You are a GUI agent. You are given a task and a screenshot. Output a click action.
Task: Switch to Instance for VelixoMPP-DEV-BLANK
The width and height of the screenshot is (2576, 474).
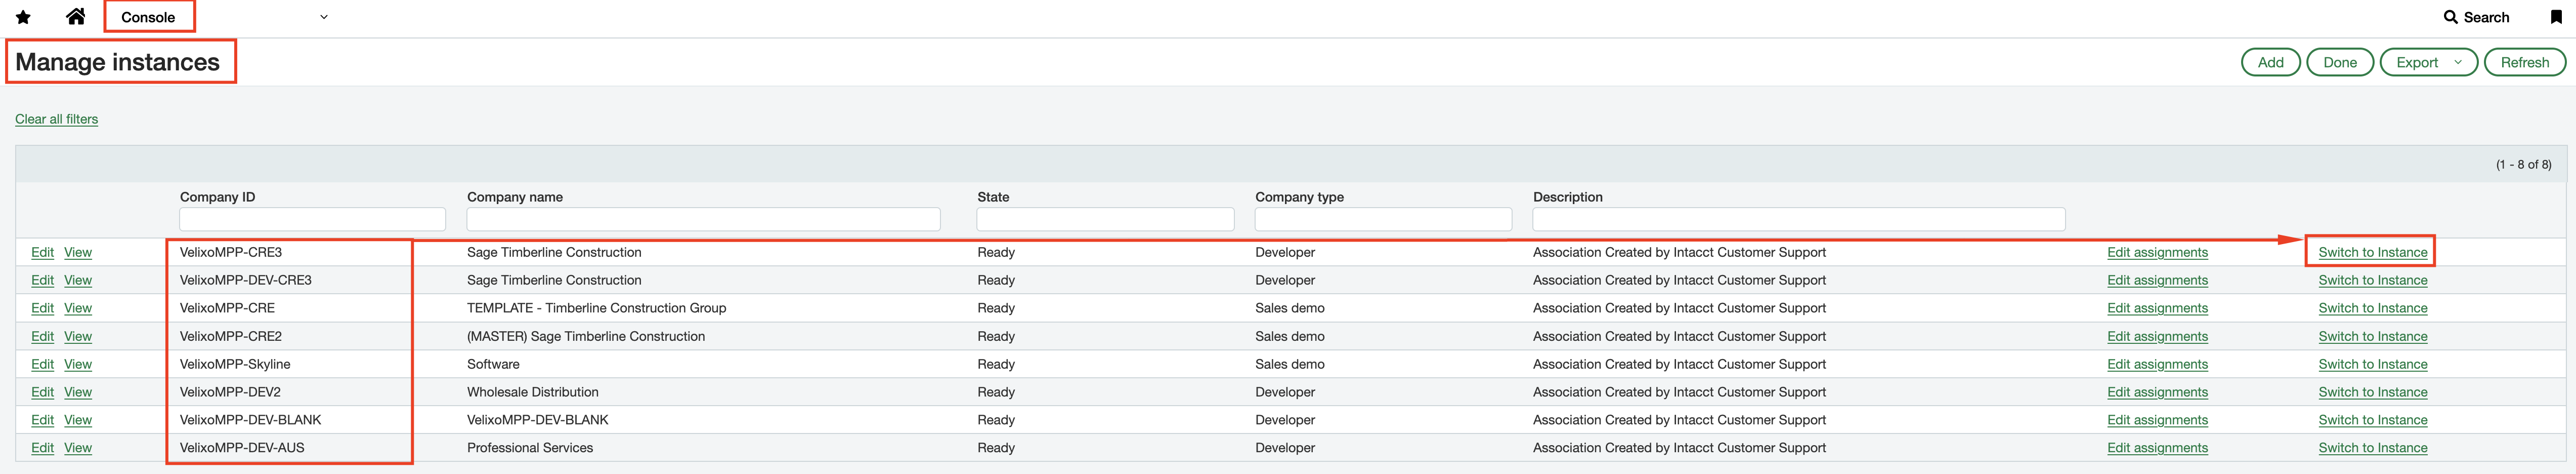click(2371, 420)
